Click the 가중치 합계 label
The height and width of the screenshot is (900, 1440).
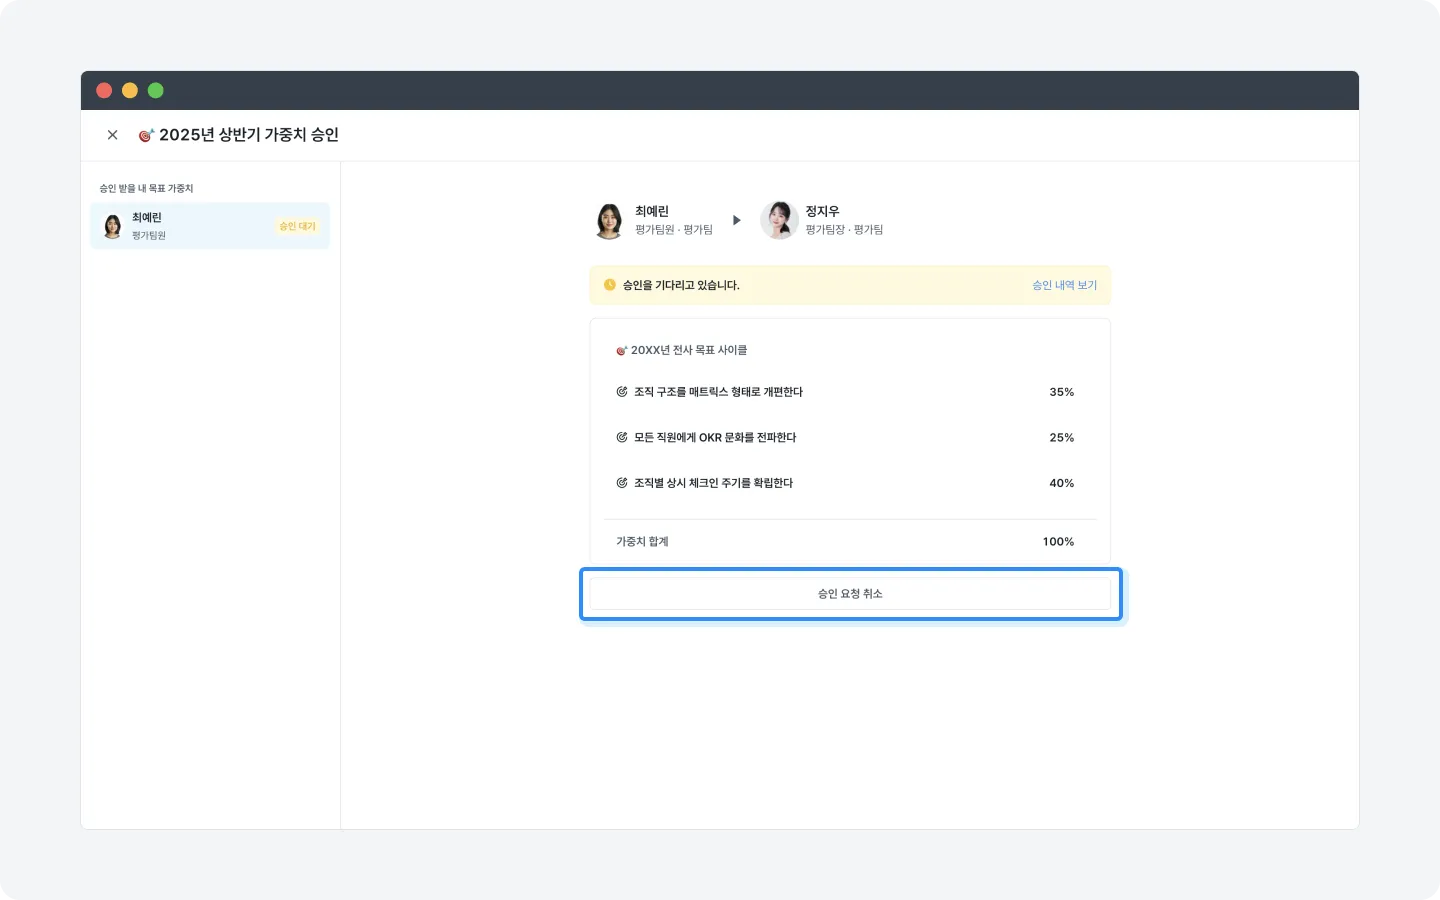click(642, 541)
